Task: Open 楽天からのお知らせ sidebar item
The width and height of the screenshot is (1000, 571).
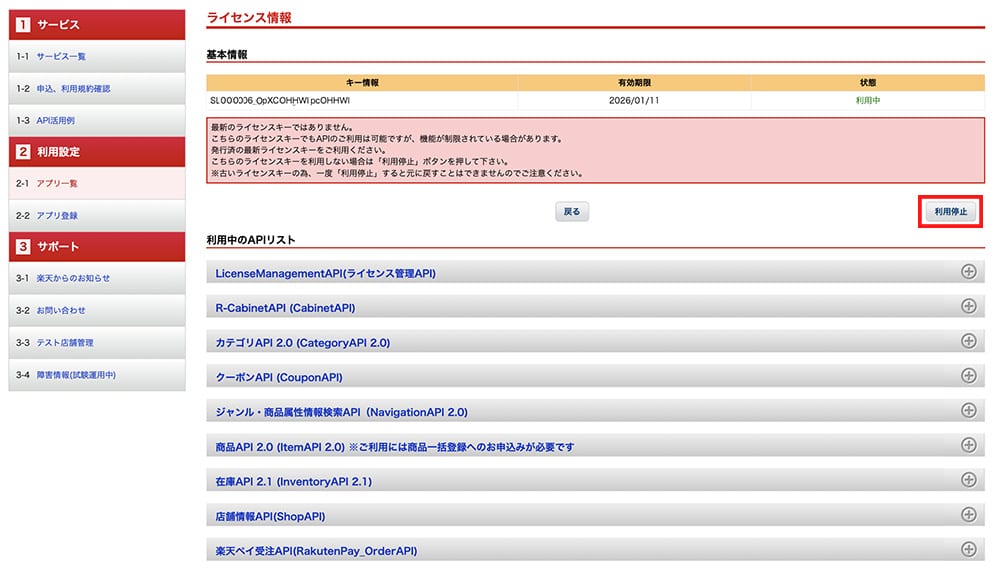Action: click(x=73, y=278)
